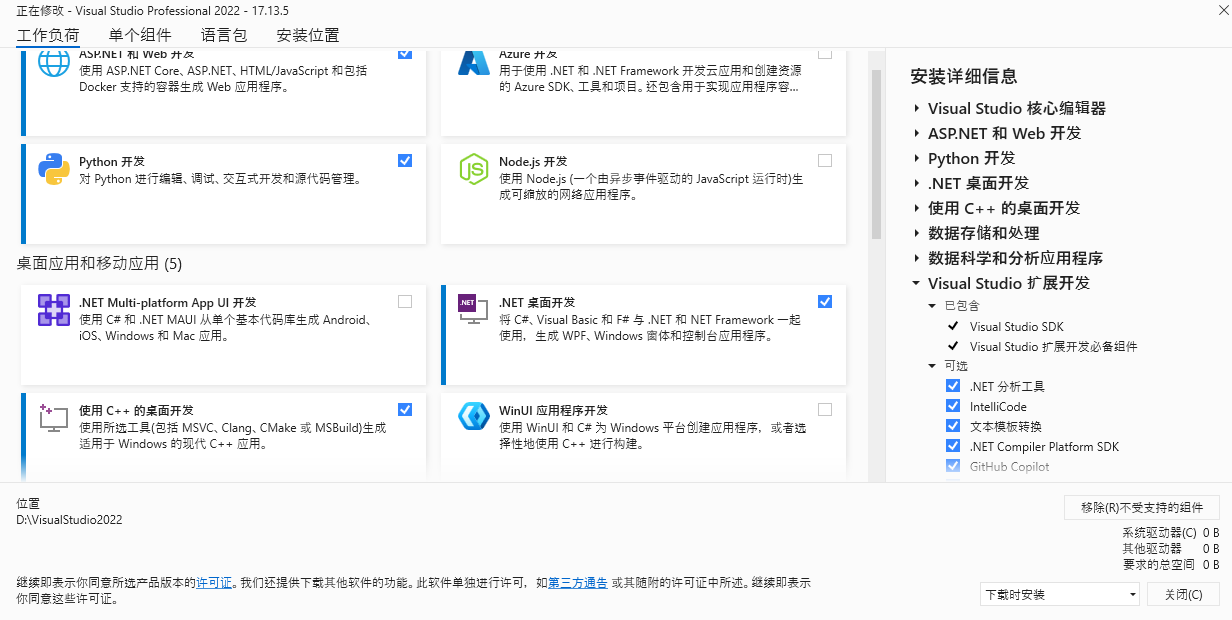1232x620 pixels.
Task: Open the 第三方通告 link
Action: 578,582
